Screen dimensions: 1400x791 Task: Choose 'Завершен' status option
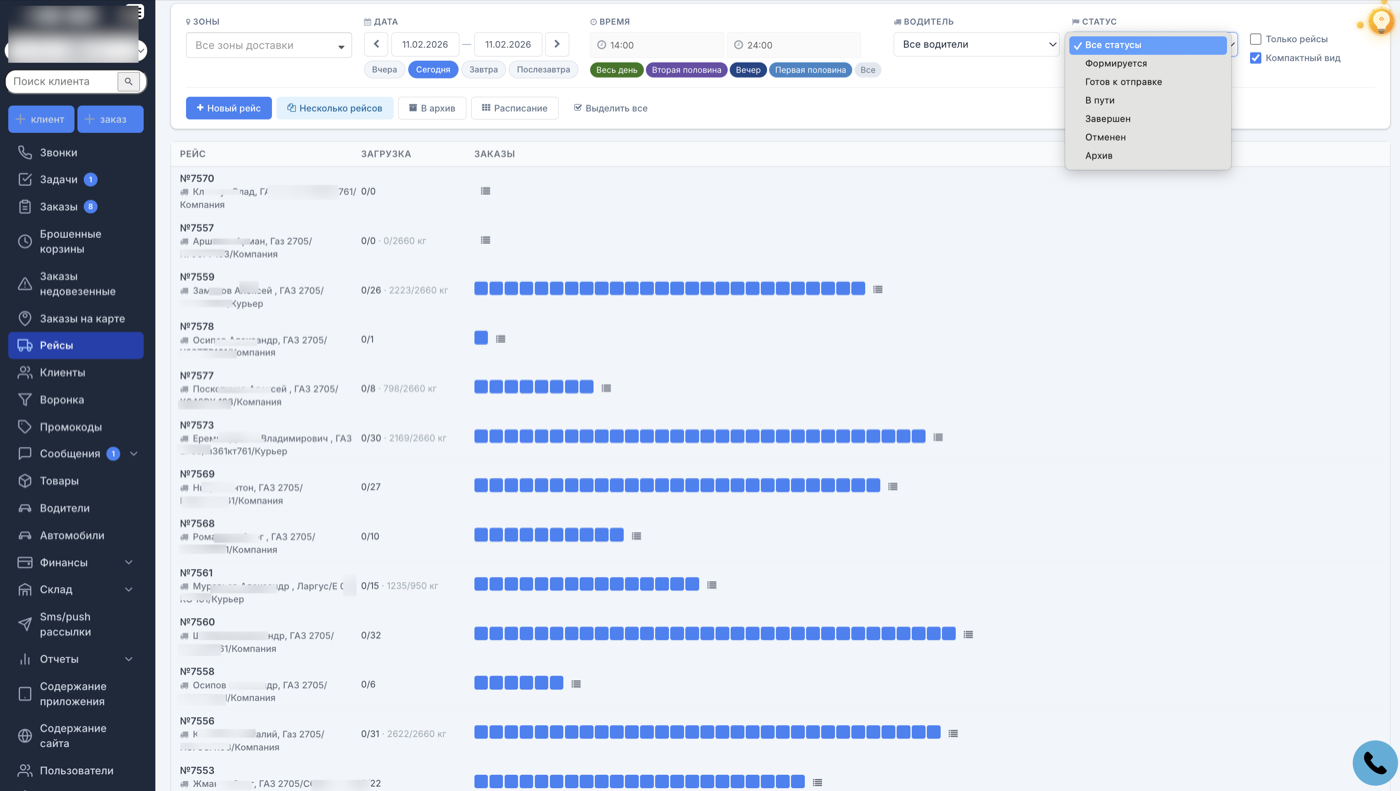(1108, 119)
